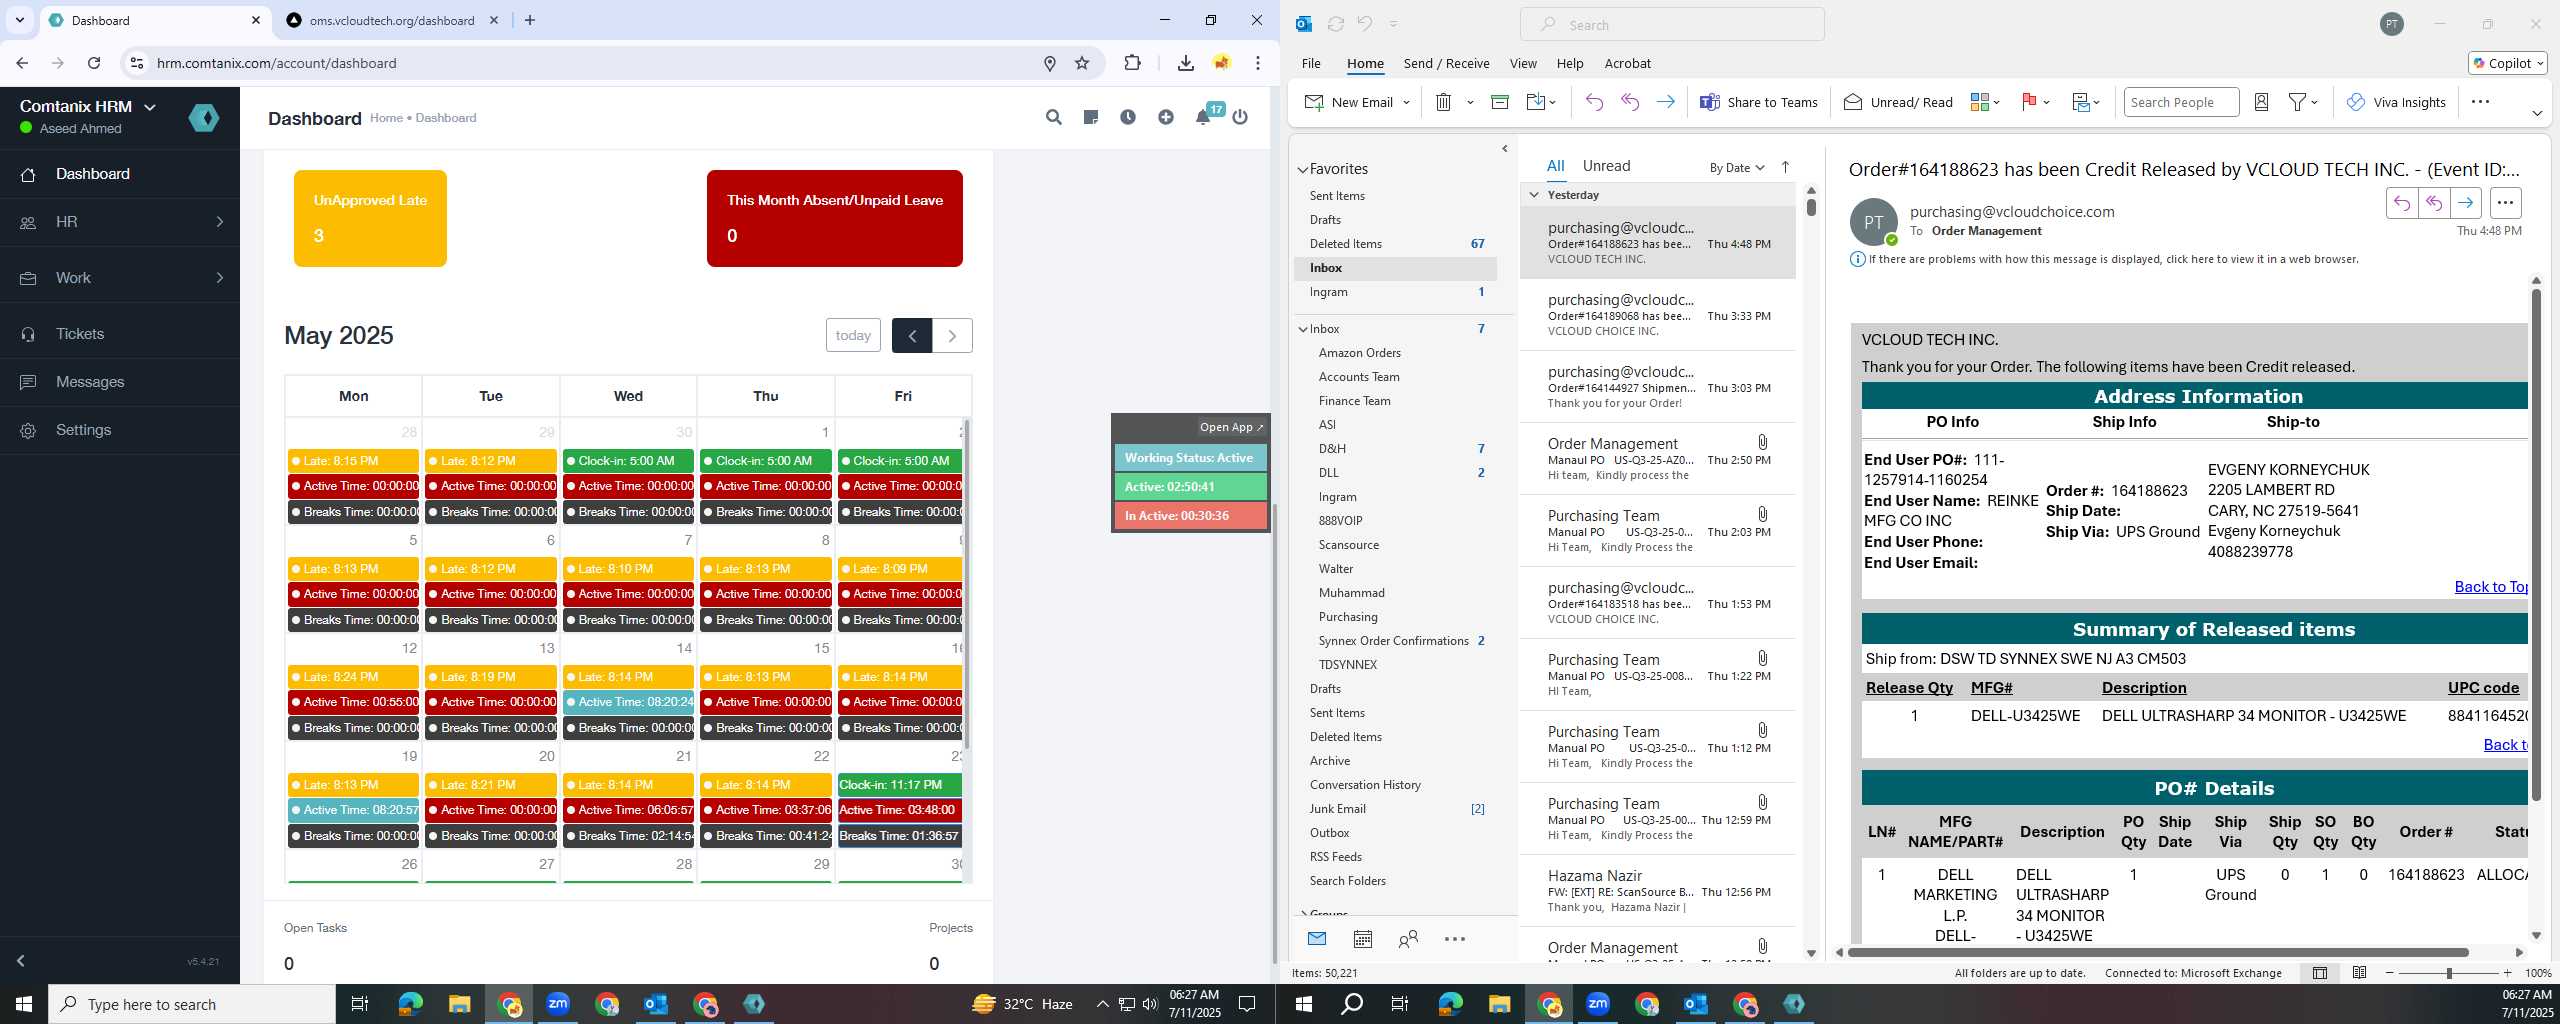Open People view in Outlook navigation
Image resolution: width=2560 pixels, height=1024 pixels.
coord(1408,939)
